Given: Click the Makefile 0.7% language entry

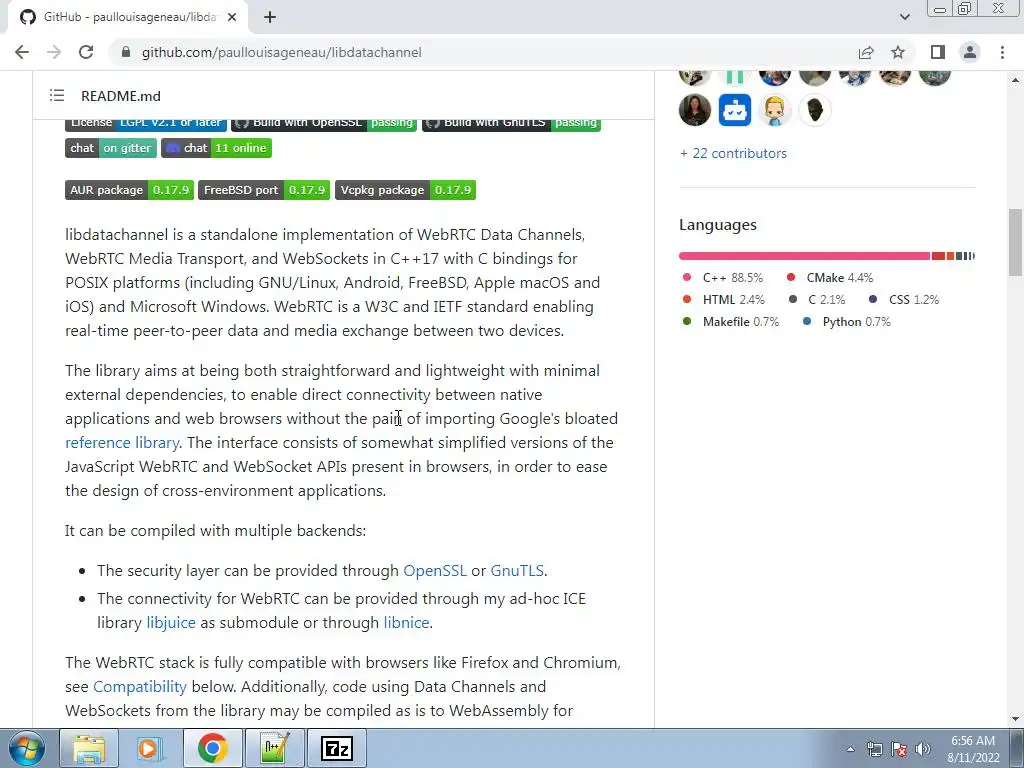Looking at the screenshot, I should tap(731, 322).
